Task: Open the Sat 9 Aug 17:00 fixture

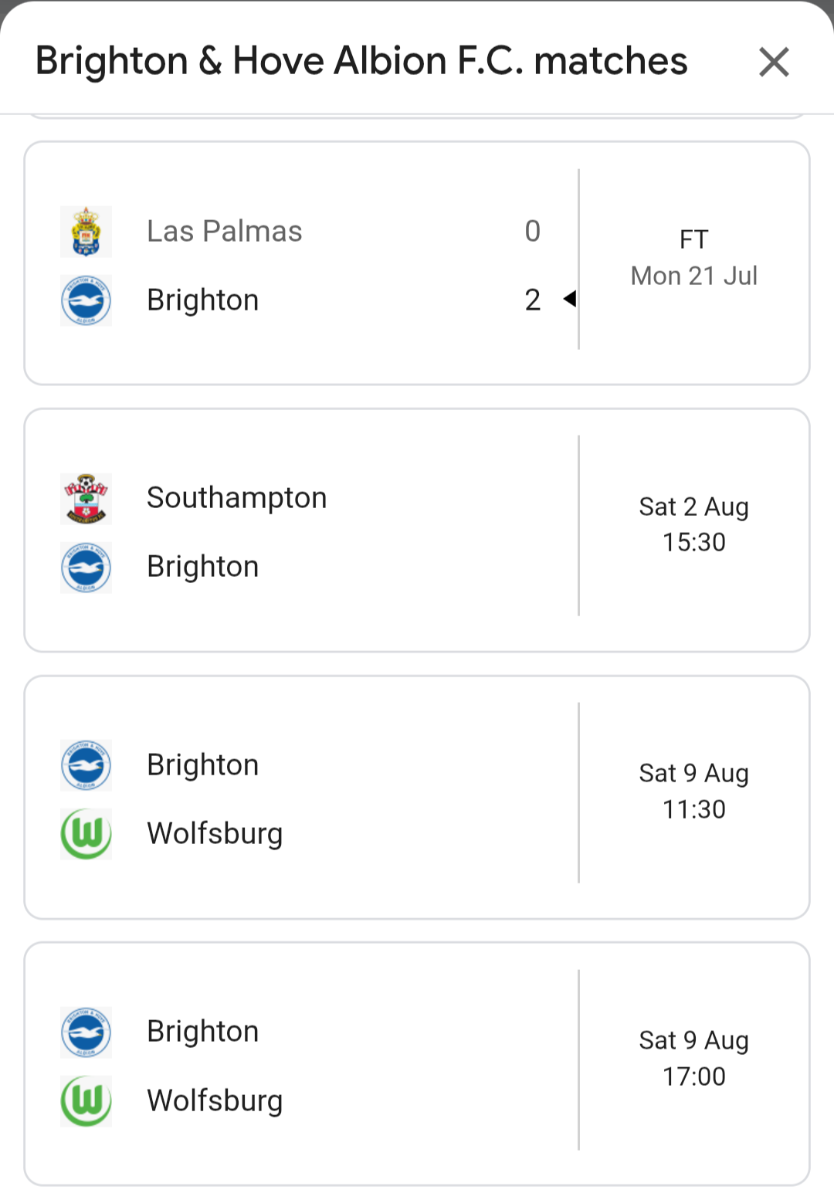Action: click(x=694, y=1058)
